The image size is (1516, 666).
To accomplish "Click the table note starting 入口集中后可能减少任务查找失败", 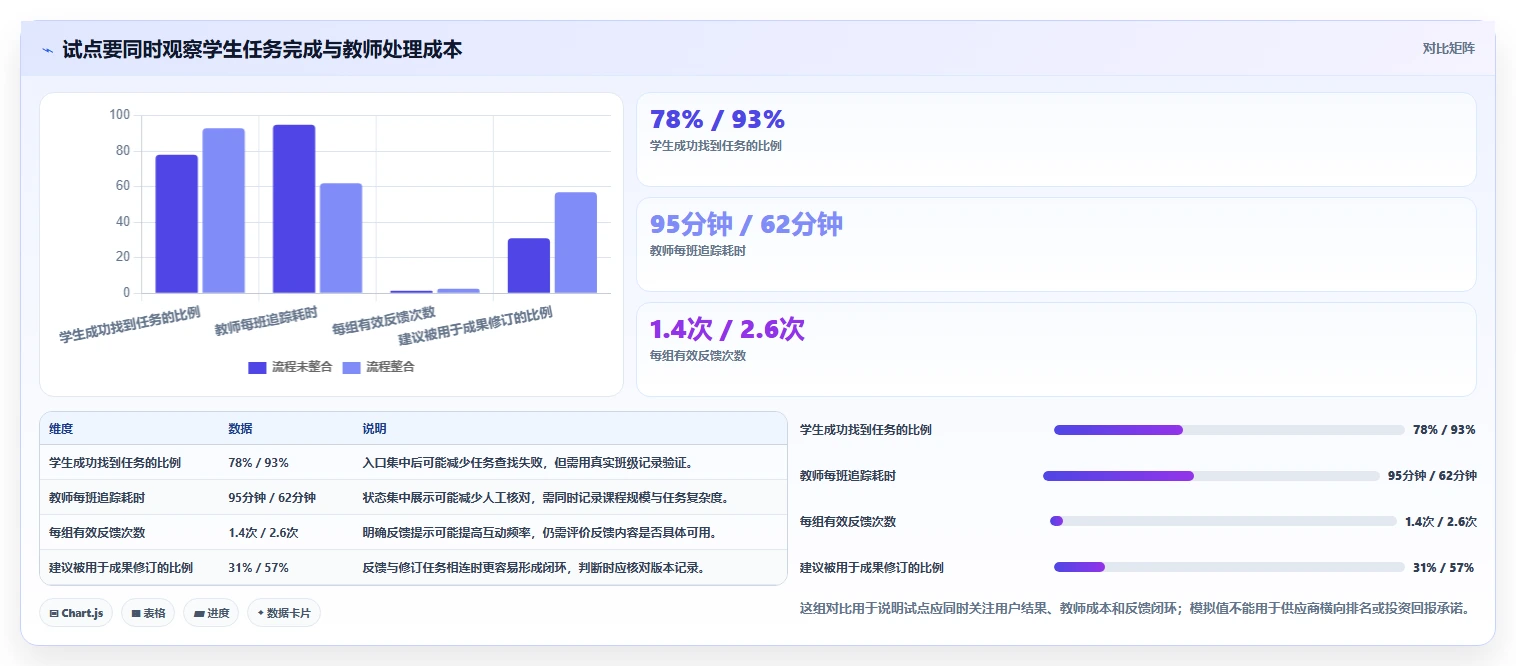I will (528, 463).
